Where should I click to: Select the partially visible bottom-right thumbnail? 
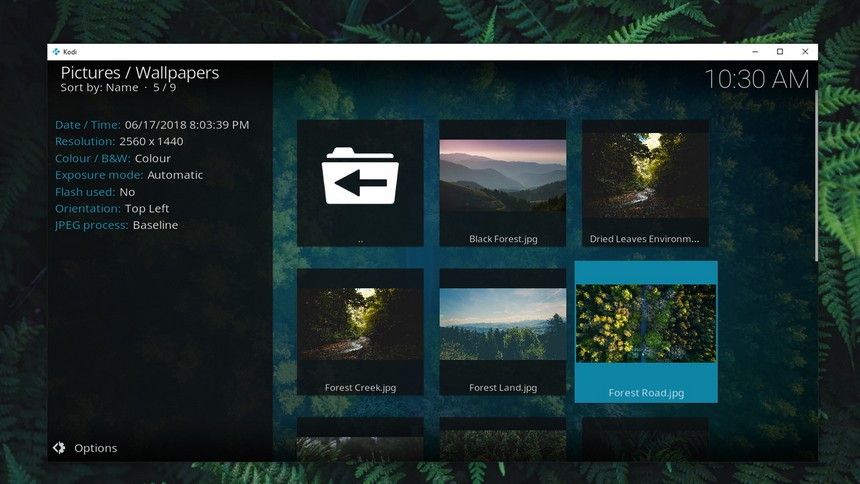point(645,440)
